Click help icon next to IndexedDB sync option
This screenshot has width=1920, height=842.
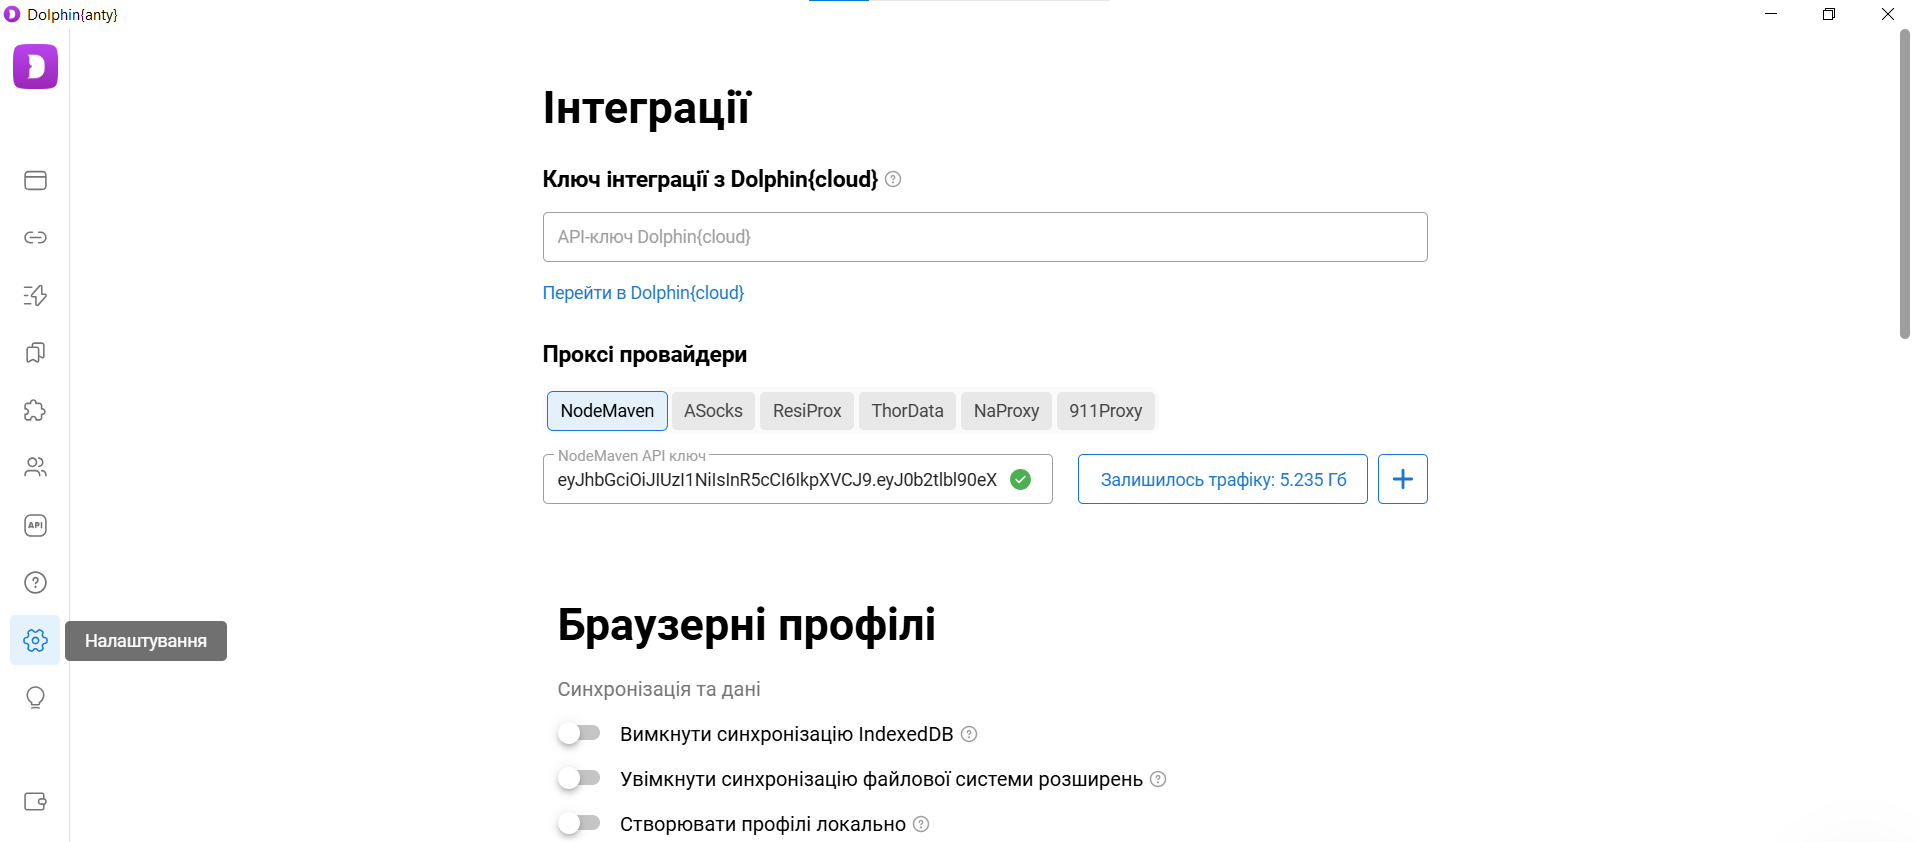[x=969, y=734]
